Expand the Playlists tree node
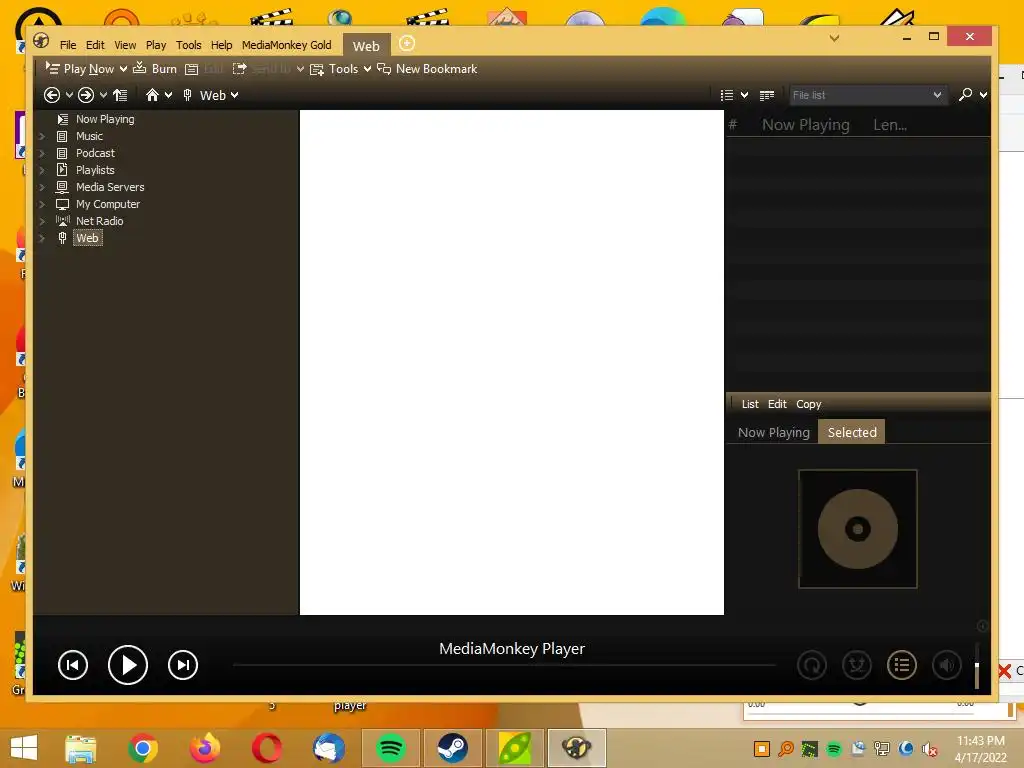Viewport: 1024px width, 768px height. 42,170
